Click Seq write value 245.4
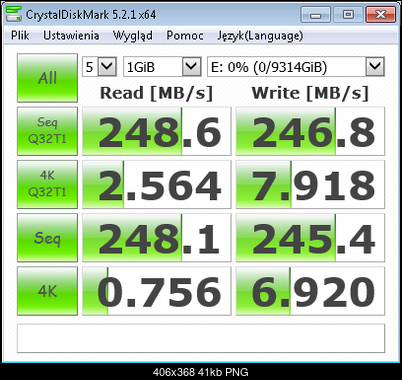The height and width of the screenshot is (380, 402). click(310, 238)
